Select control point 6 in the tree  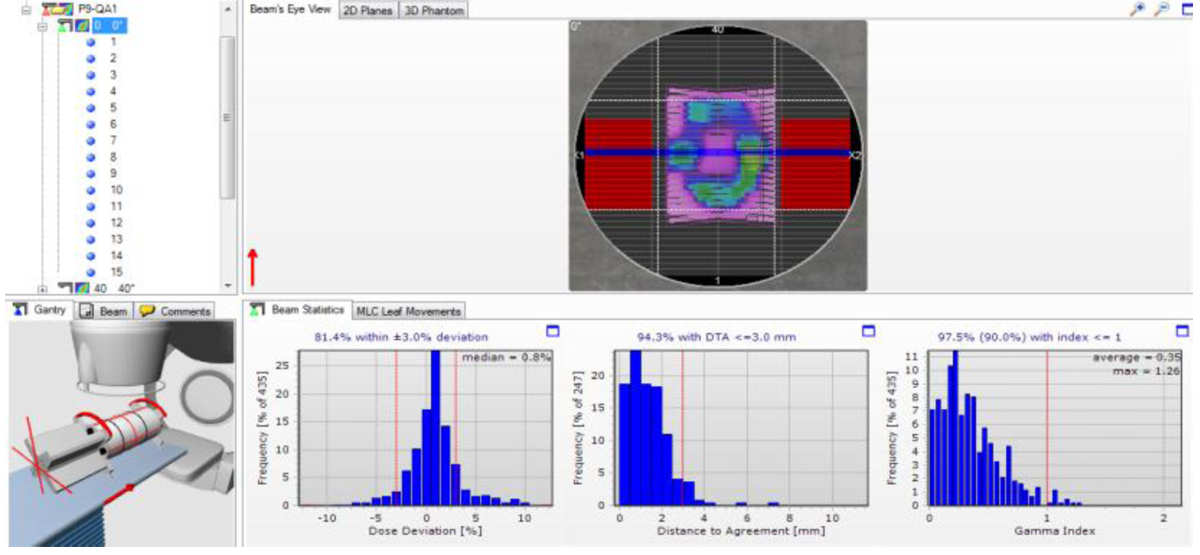point(114,124)
